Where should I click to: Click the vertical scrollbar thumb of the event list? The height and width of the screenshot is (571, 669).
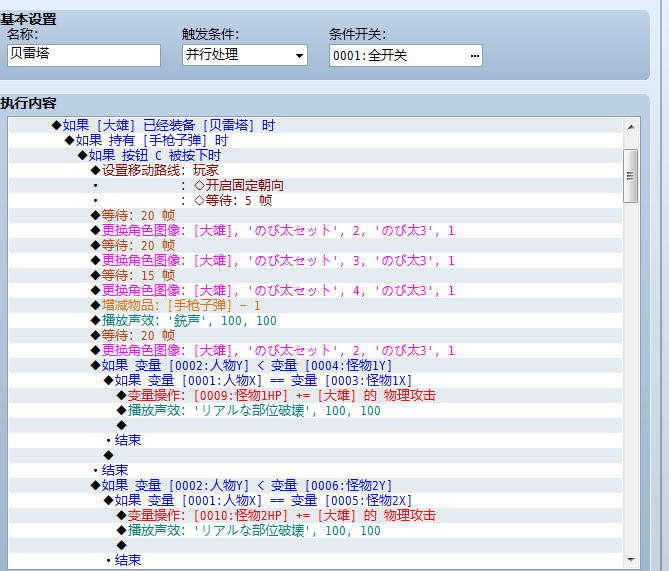pyautogui.click(x=631, y=175)
